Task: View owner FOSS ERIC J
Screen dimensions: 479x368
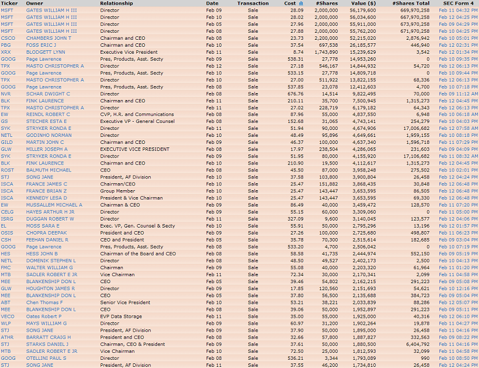Action: [x=41, y=45]
